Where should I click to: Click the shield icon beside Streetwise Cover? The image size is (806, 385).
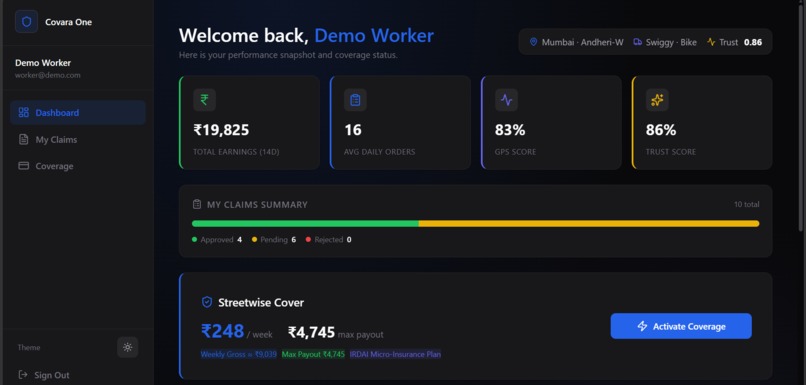[207, 302]
